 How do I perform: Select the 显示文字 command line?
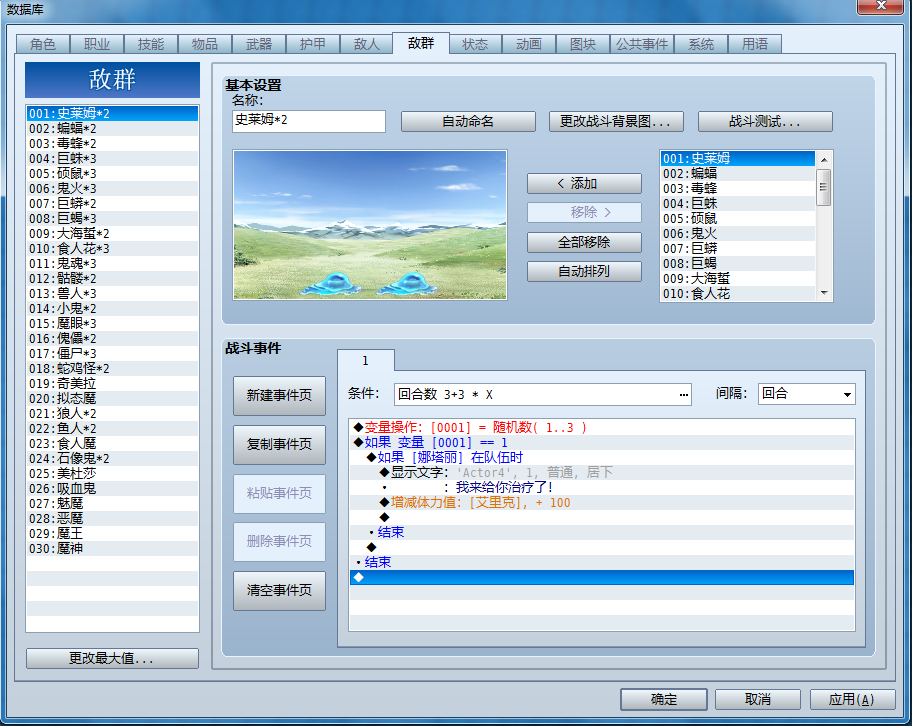point(602,472)
